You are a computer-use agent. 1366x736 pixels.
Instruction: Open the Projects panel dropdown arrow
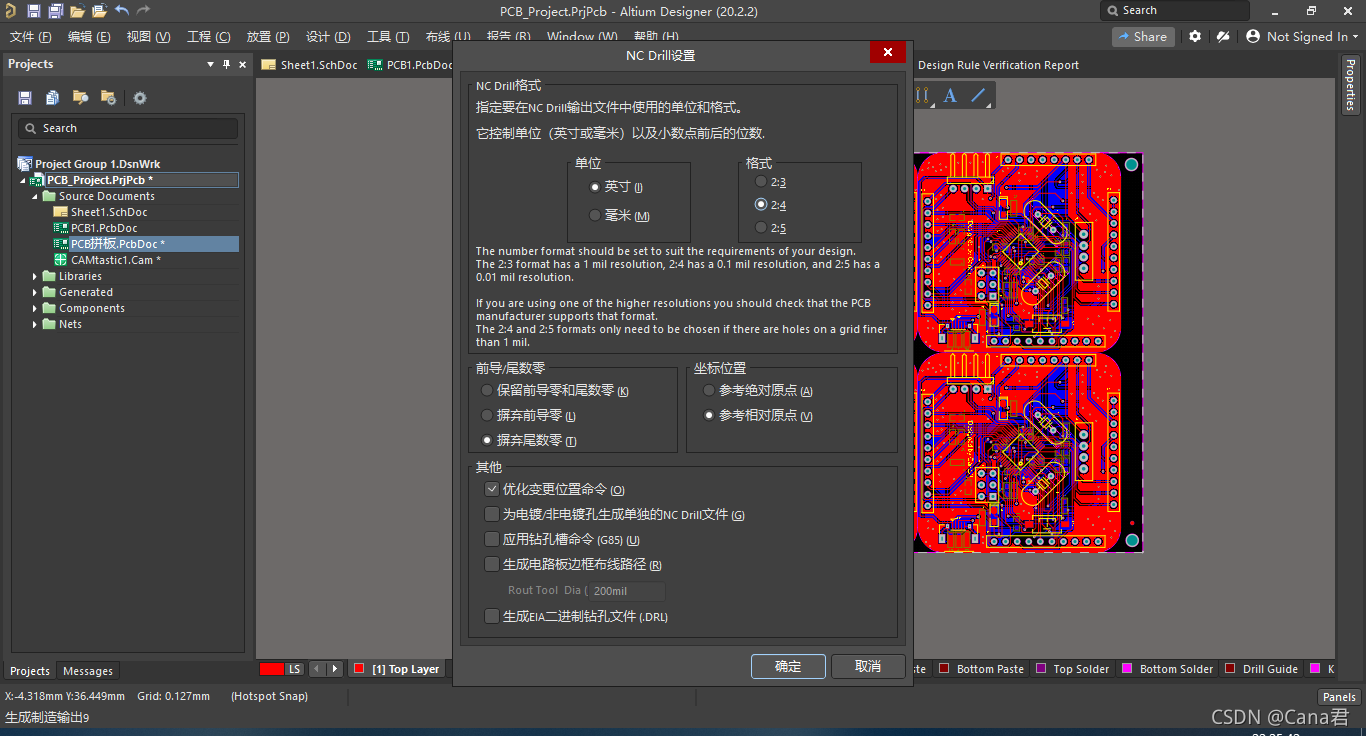coord(210,63)
